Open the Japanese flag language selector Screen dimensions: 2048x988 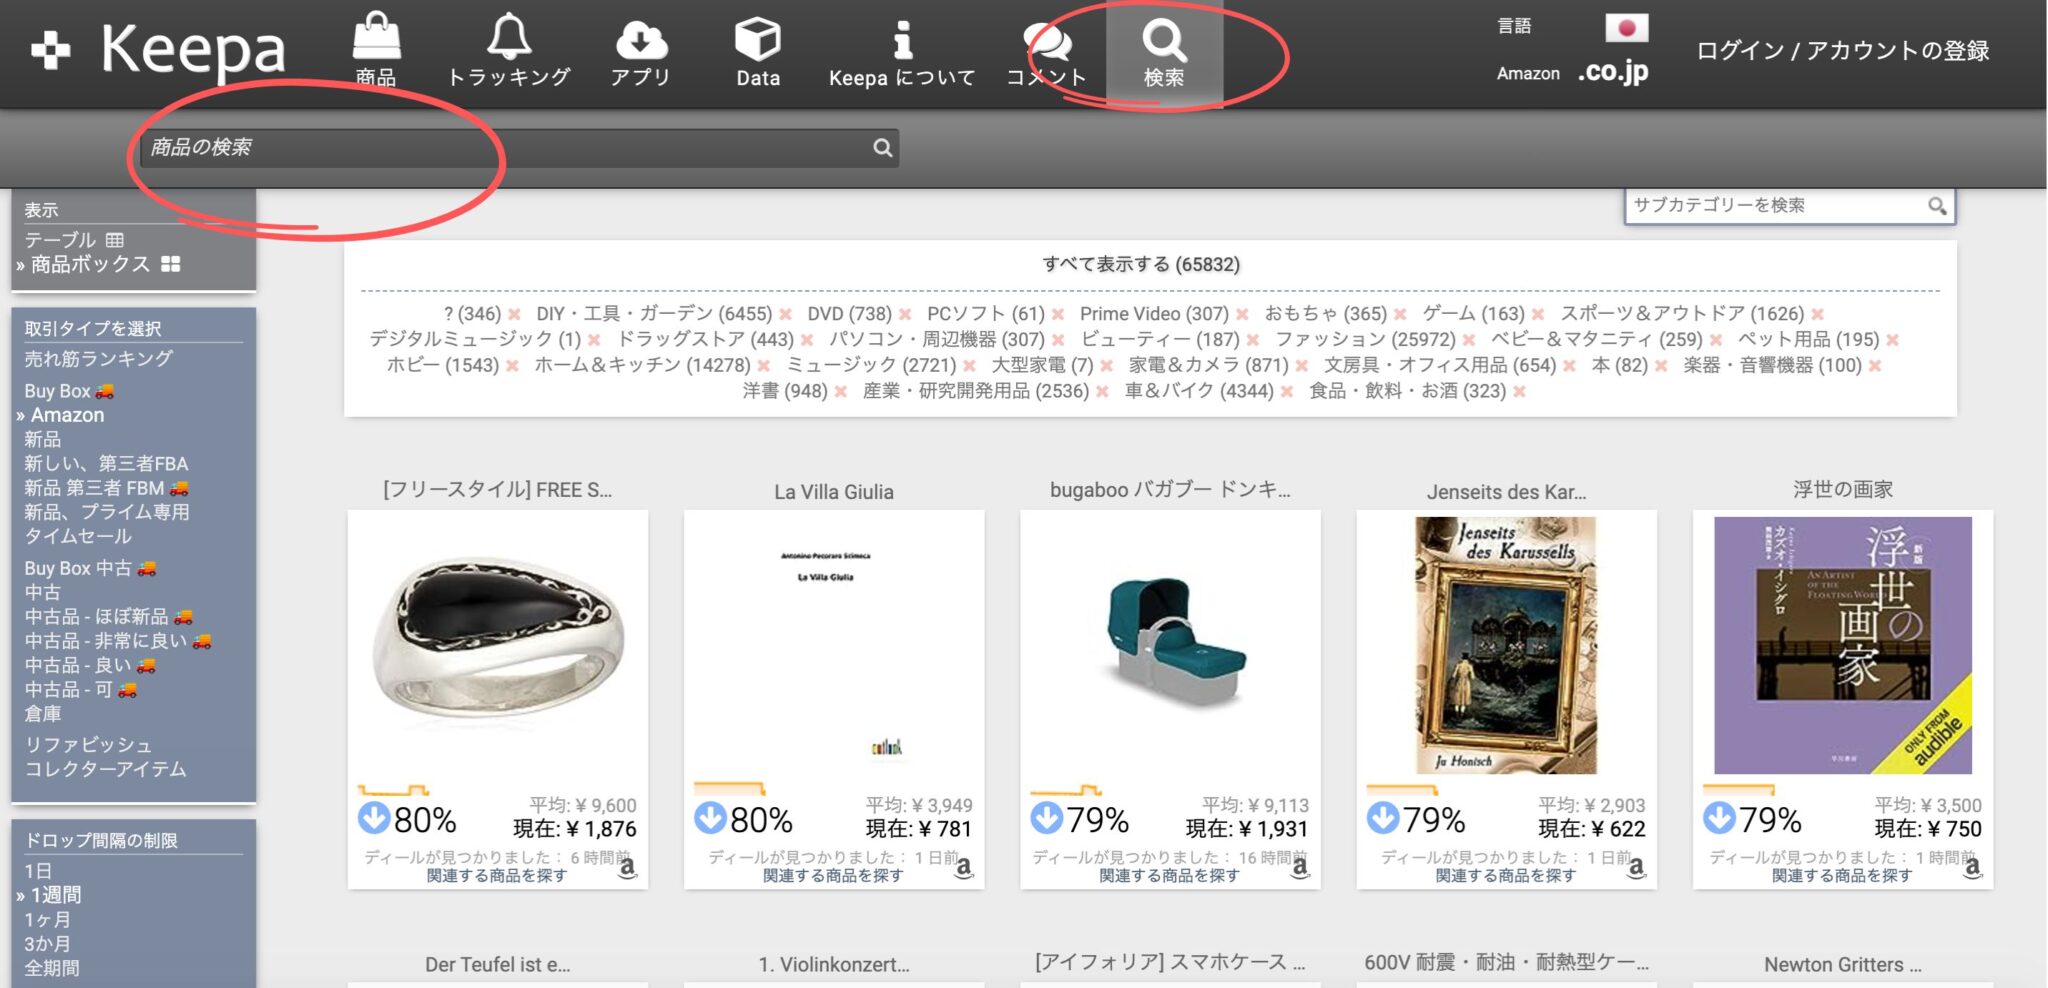(1630, 30)
